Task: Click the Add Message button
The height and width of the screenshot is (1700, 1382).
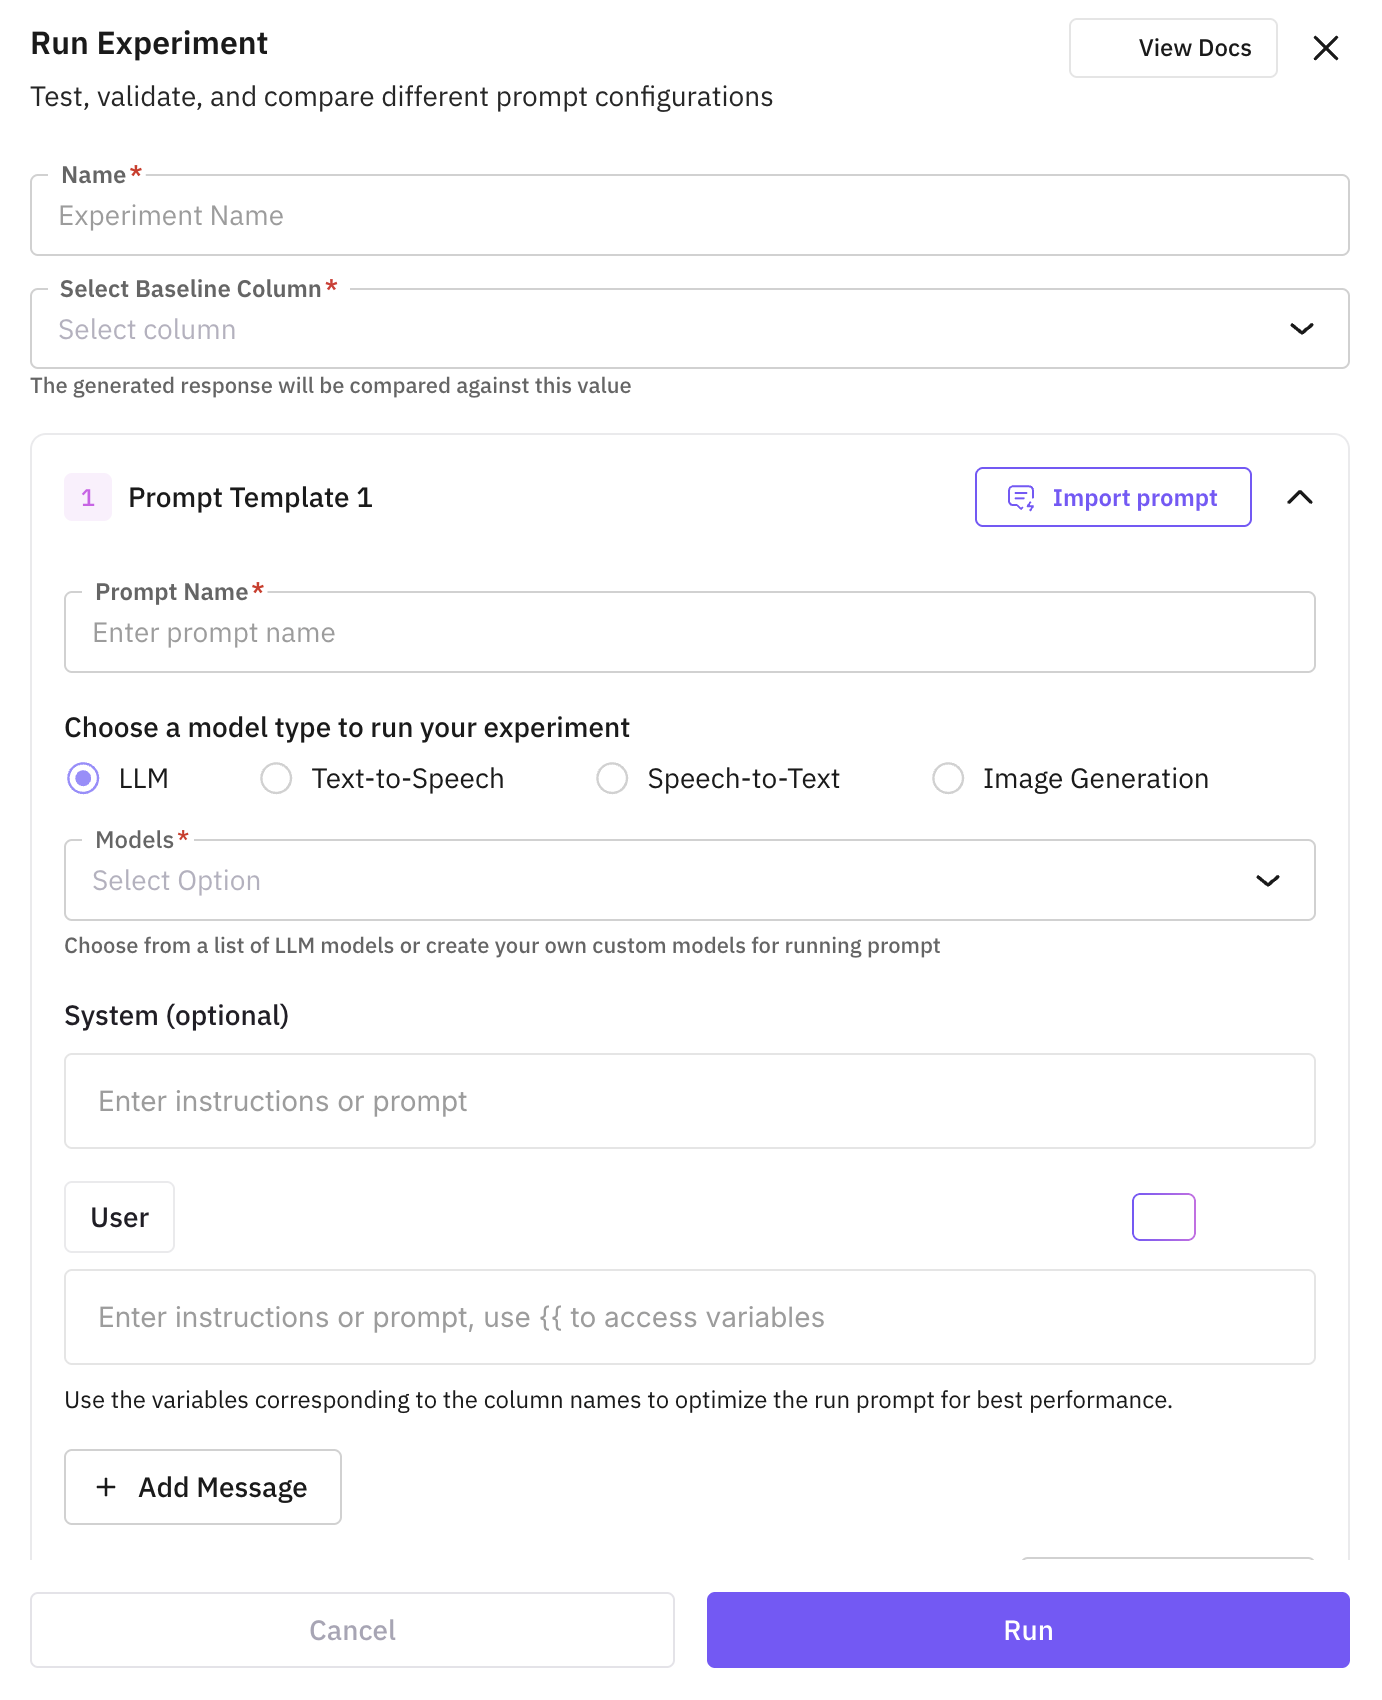Action: click(203, 1487)
